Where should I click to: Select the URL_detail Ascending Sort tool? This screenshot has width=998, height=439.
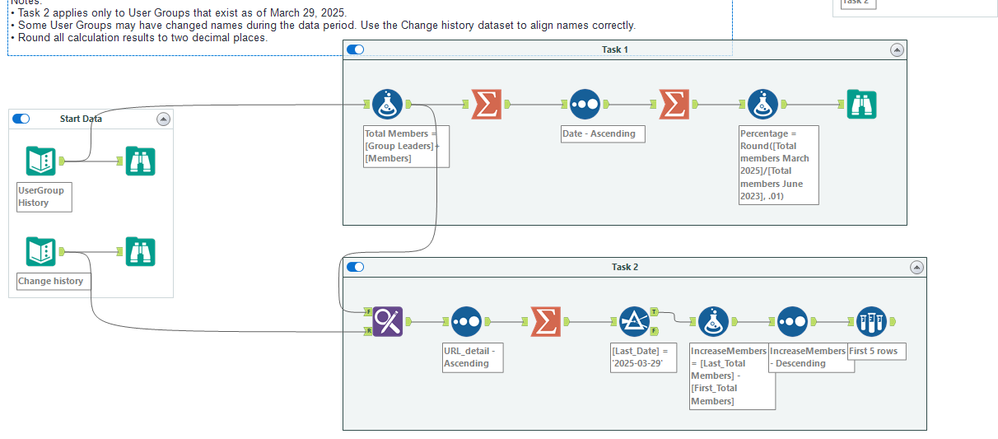(x=467, y=322)
